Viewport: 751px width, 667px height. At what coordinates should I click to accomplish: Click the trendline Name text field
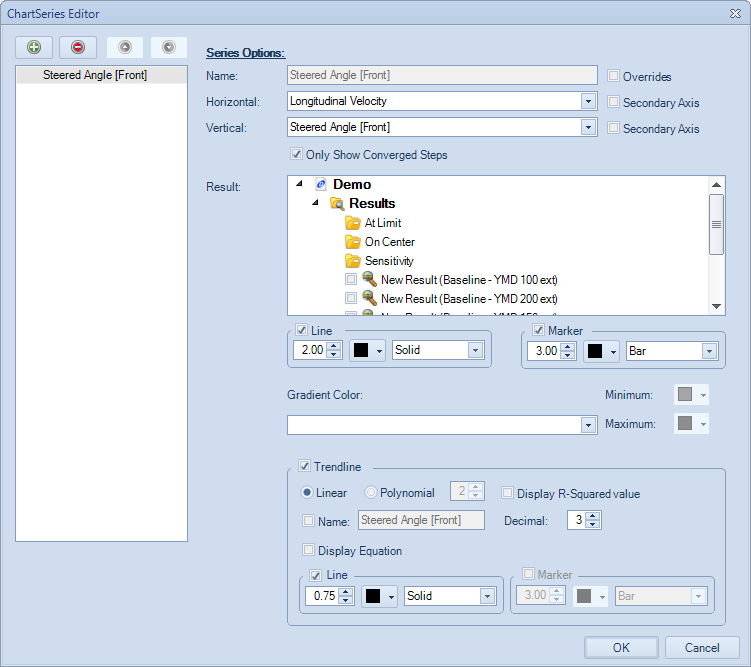point(421,520)
